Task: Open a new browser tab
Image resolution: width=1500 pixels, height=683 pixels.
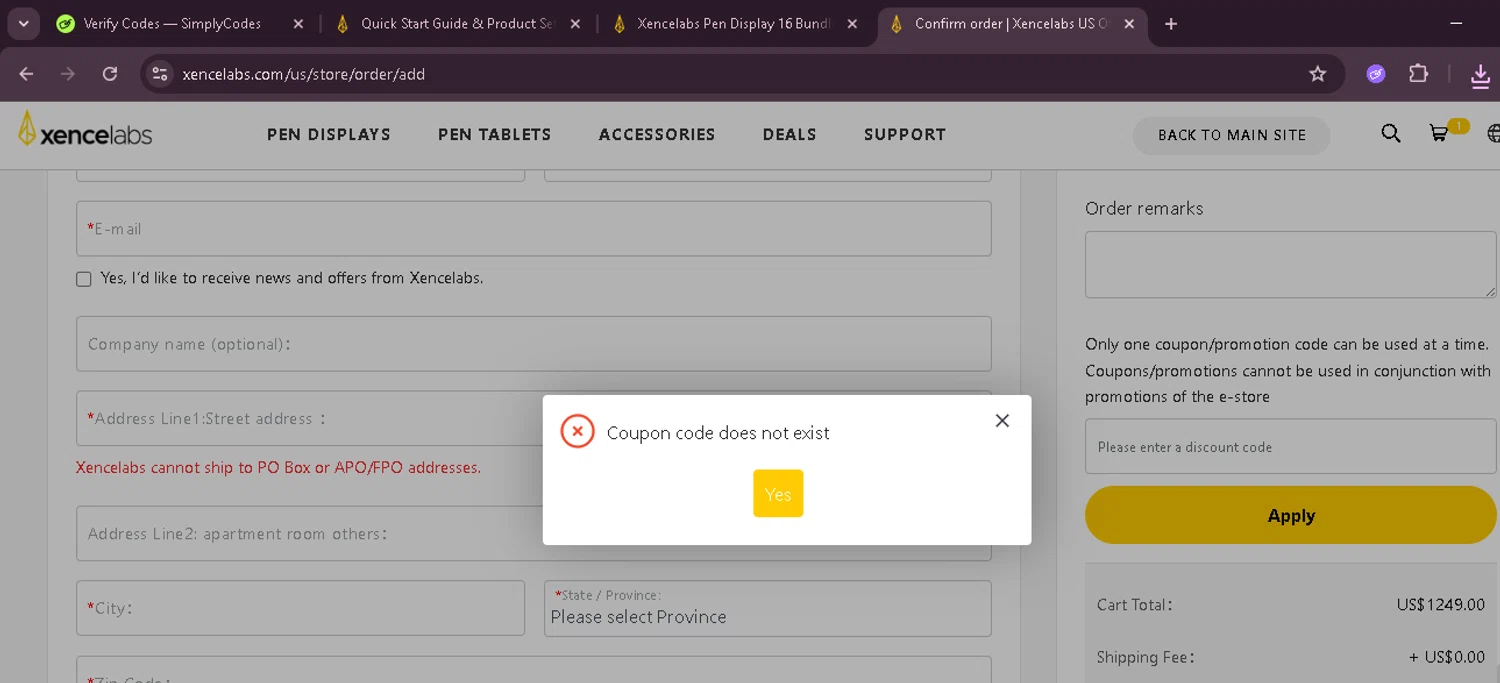Action: click(x=1171, y=24)
